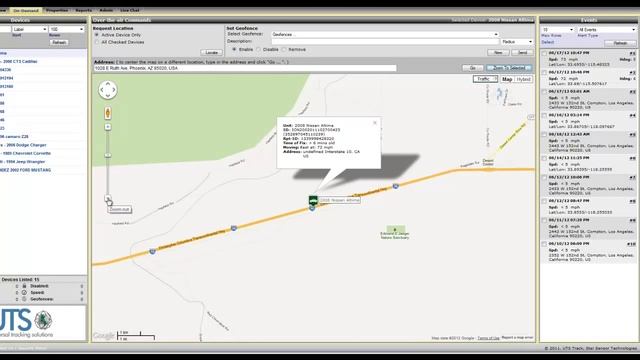Select the 2008 CTS Cadillac device
This screenshot has width=640, height=360.
click(20, 62)
